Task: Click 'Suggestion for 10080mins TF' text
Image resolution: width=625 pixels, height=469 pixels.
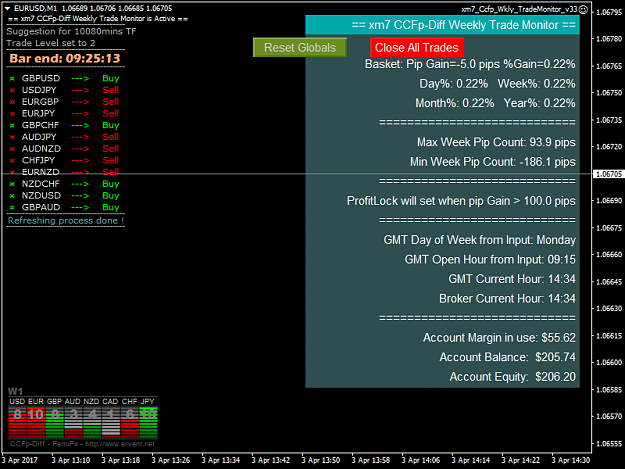Action: (71, 31)
